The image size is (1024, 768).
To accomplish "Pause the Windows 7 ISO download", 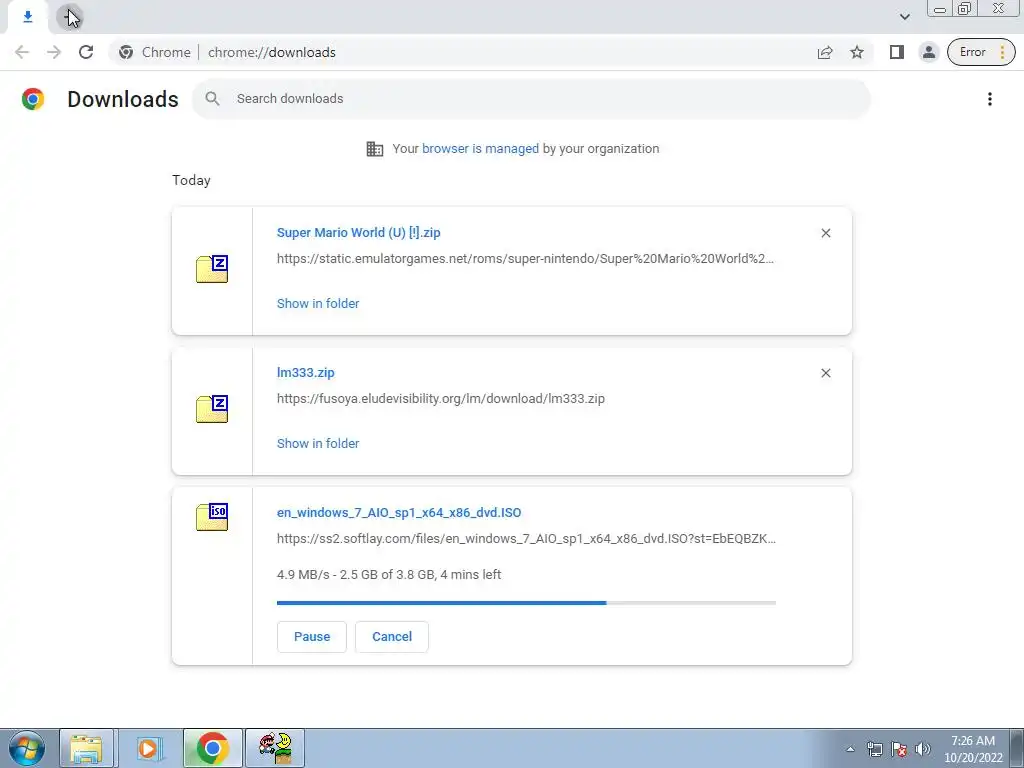I will [x=312, y=637].
